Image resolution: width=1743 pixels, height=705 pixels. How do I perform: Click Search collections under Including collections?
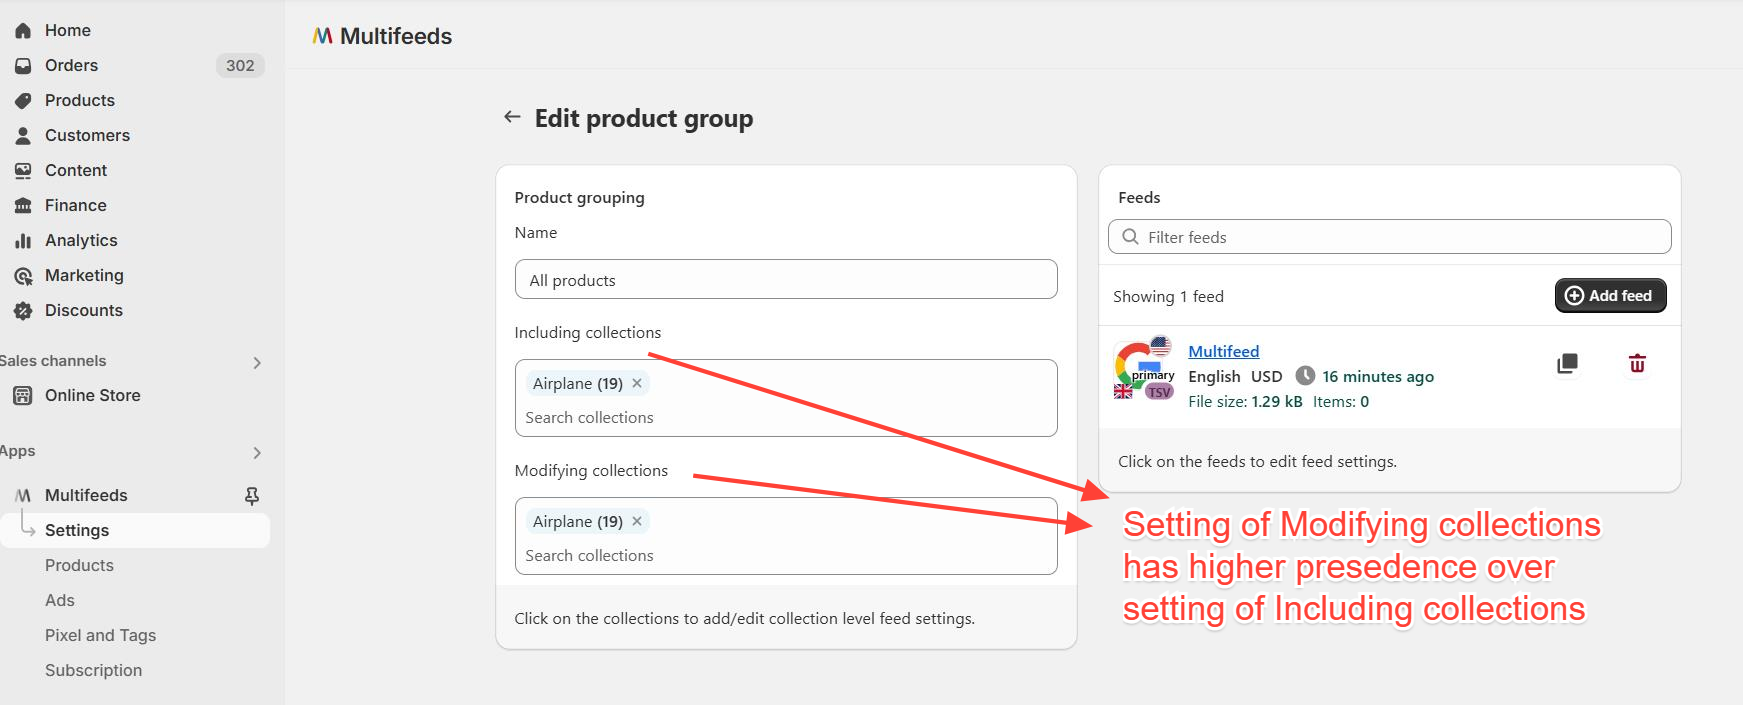(589, 418)
